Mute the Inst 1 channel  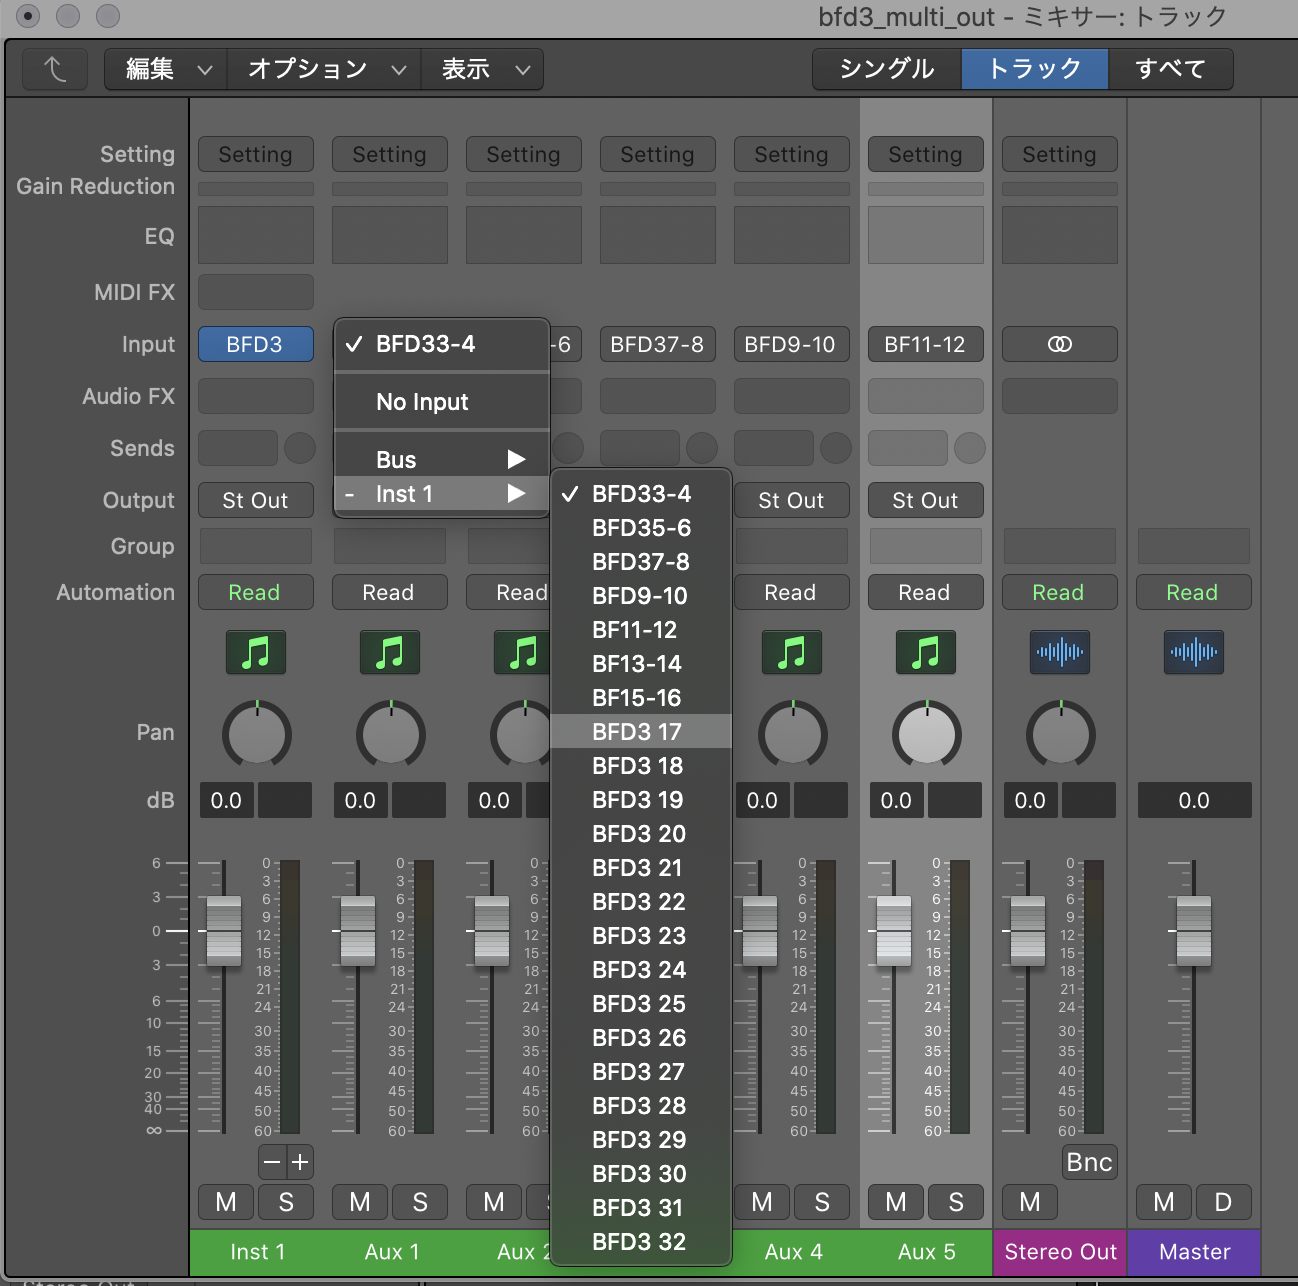(x=226, y=1202)
